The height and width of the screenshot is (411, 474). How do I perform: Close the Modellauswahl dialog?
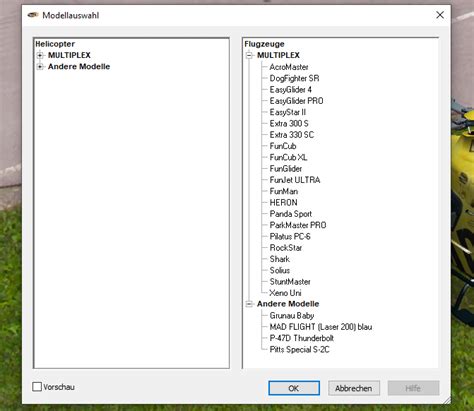440,15
